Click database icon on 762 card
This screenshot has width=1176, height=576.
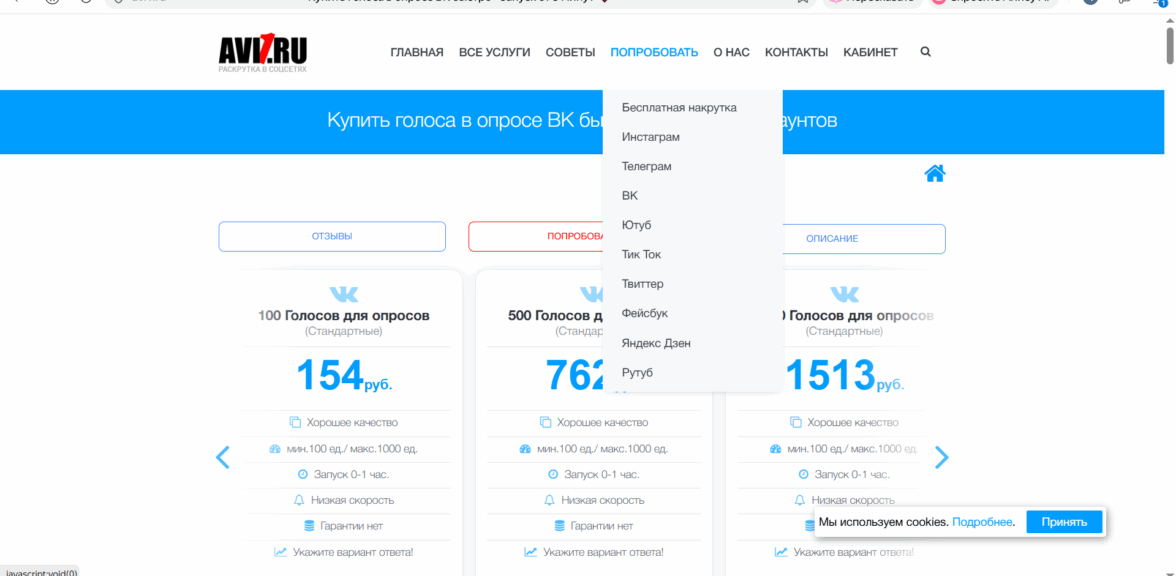(x=560, y=526)
